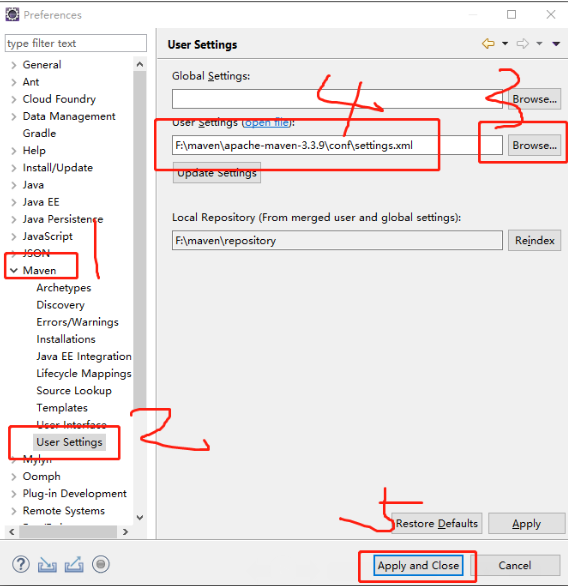Screen dimensions: 568x586
Task: Open the Help question mark icon
Action: pos(21,564)
